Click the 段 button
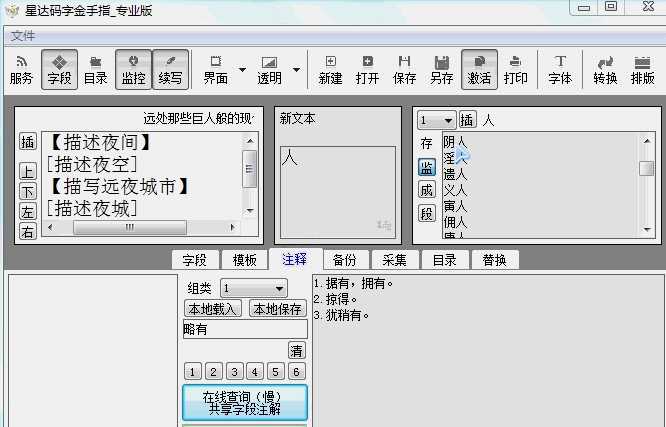The height and width of the screenshot is (427, 666). coord(426,213)
